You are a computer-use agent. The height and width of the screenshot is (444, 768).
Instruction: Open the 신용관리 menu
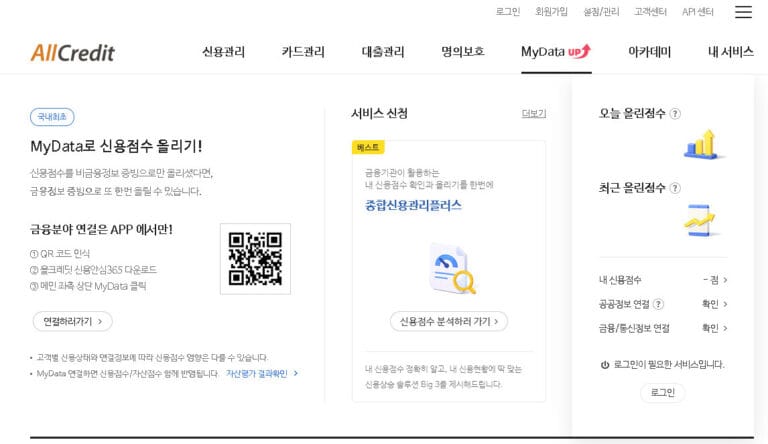(223, 51)
